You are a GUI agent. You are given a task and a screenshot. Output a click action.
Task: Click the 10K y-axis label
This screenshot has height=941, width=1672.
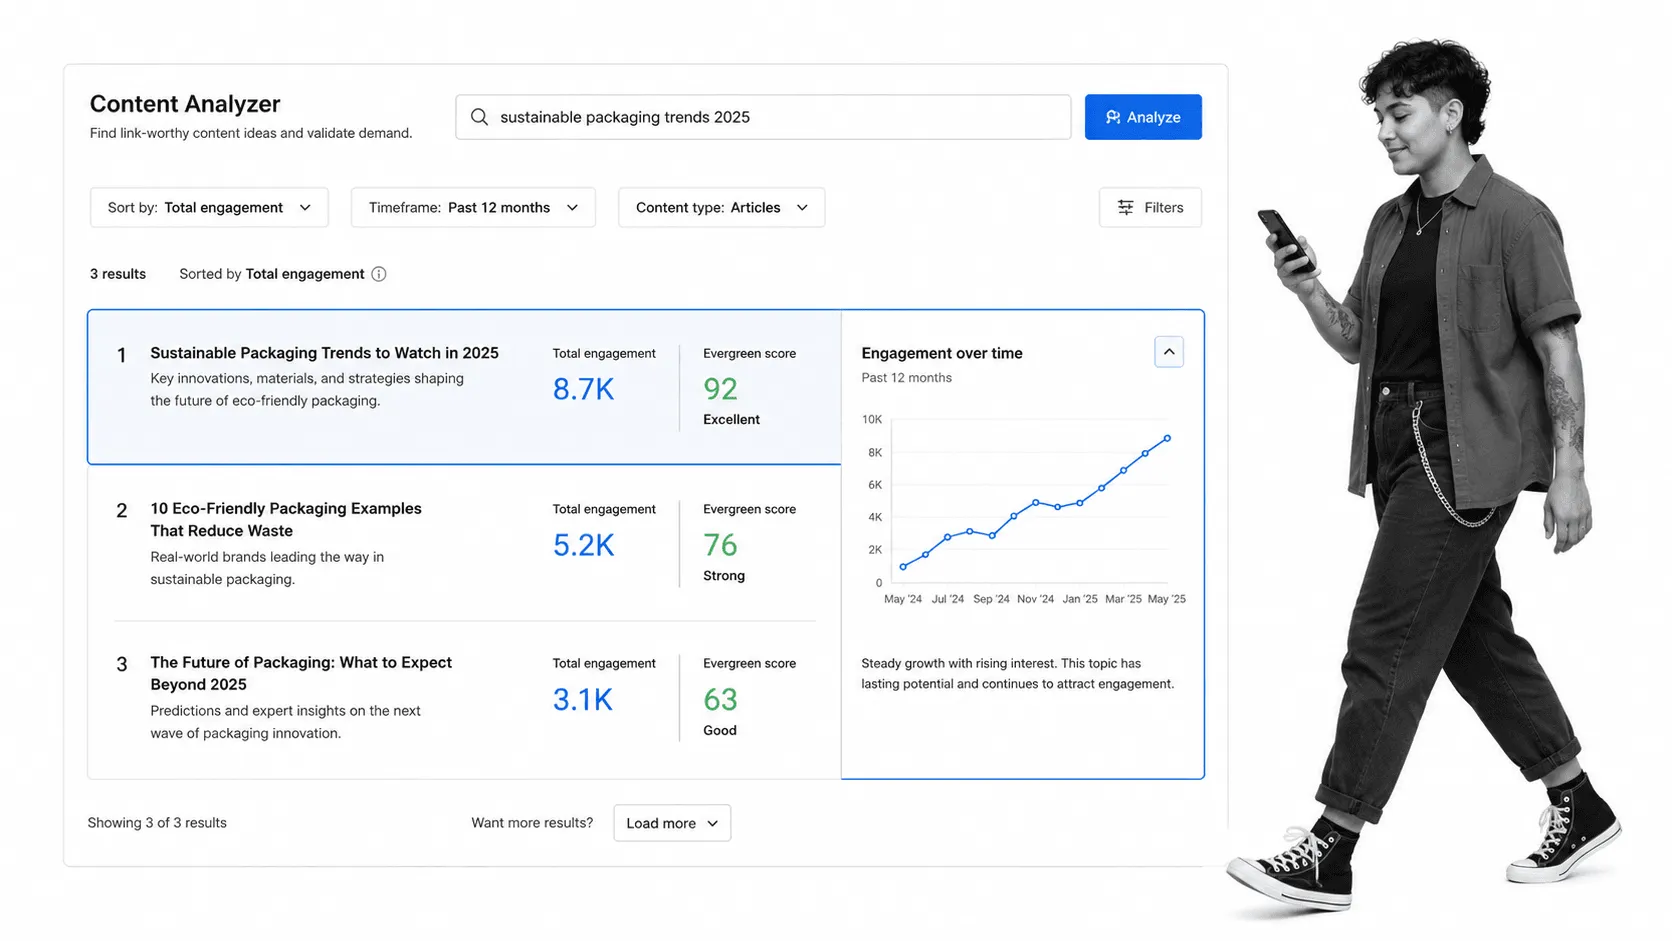(x=872, y=420)
